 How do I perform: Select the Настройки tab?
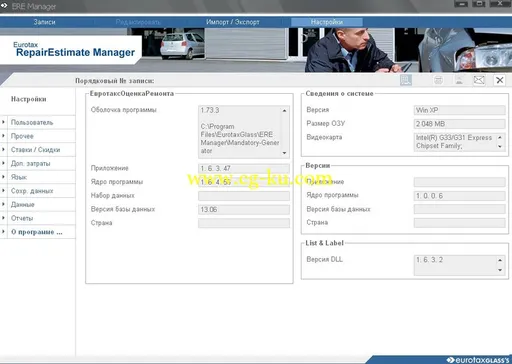pyautogui.click(x=327, y=22)
